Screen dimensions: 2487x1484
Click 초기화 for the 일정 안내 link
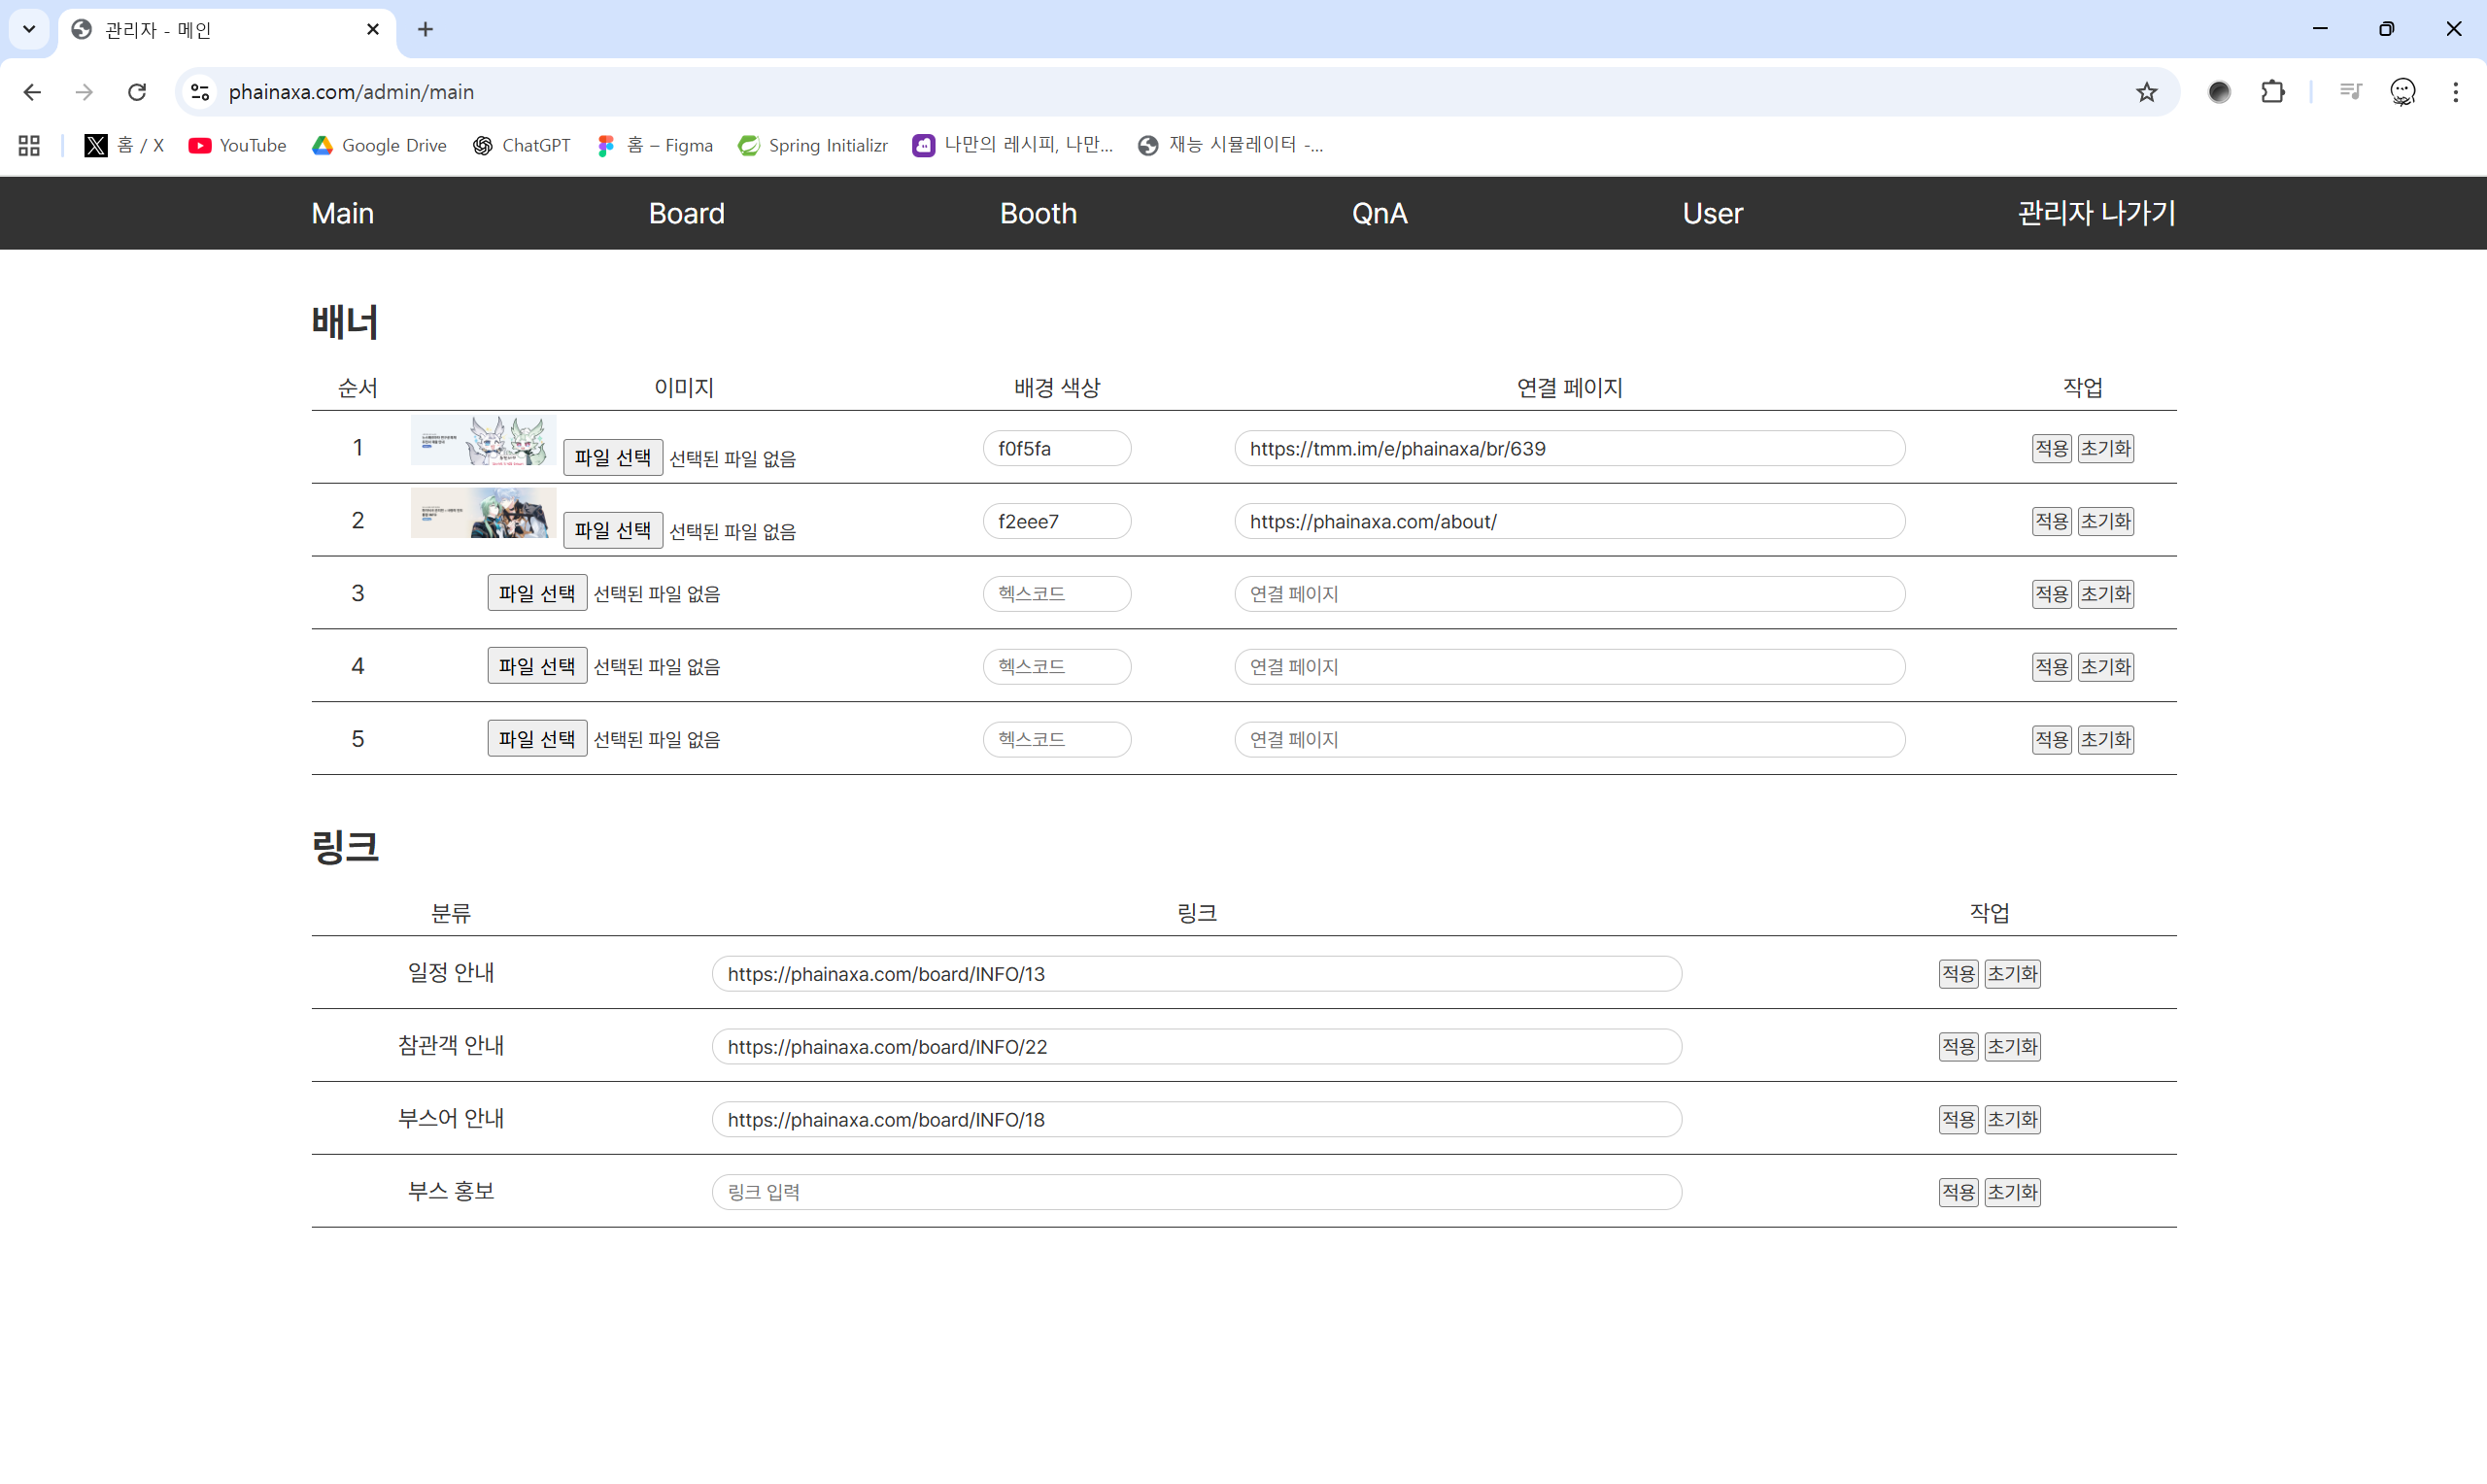click(2011, 973)
